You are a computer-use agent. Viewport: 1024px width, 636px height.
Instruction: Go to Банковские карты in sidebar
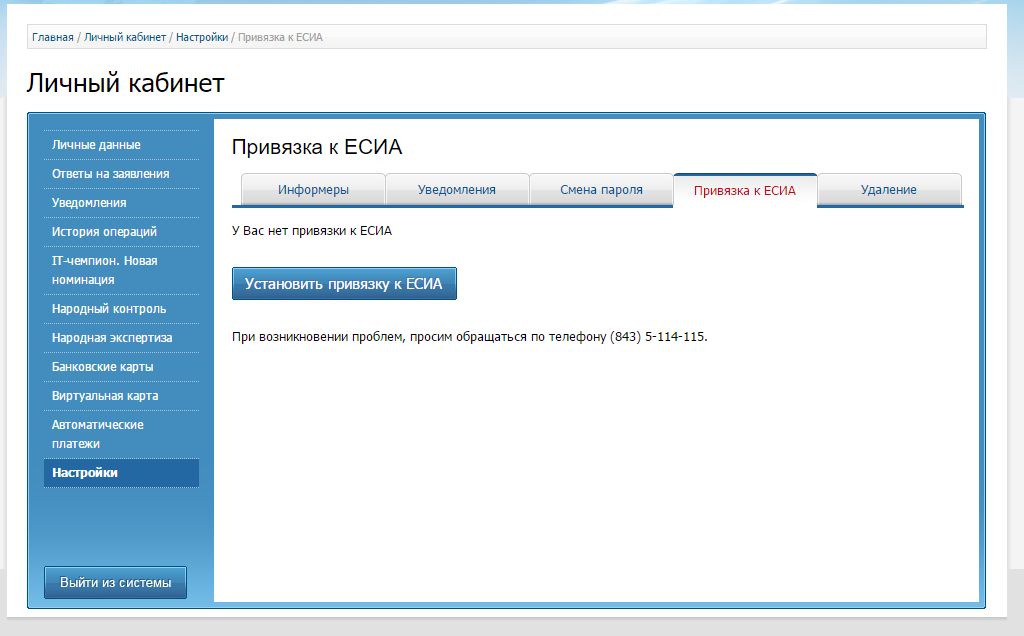tap(102, 367)
